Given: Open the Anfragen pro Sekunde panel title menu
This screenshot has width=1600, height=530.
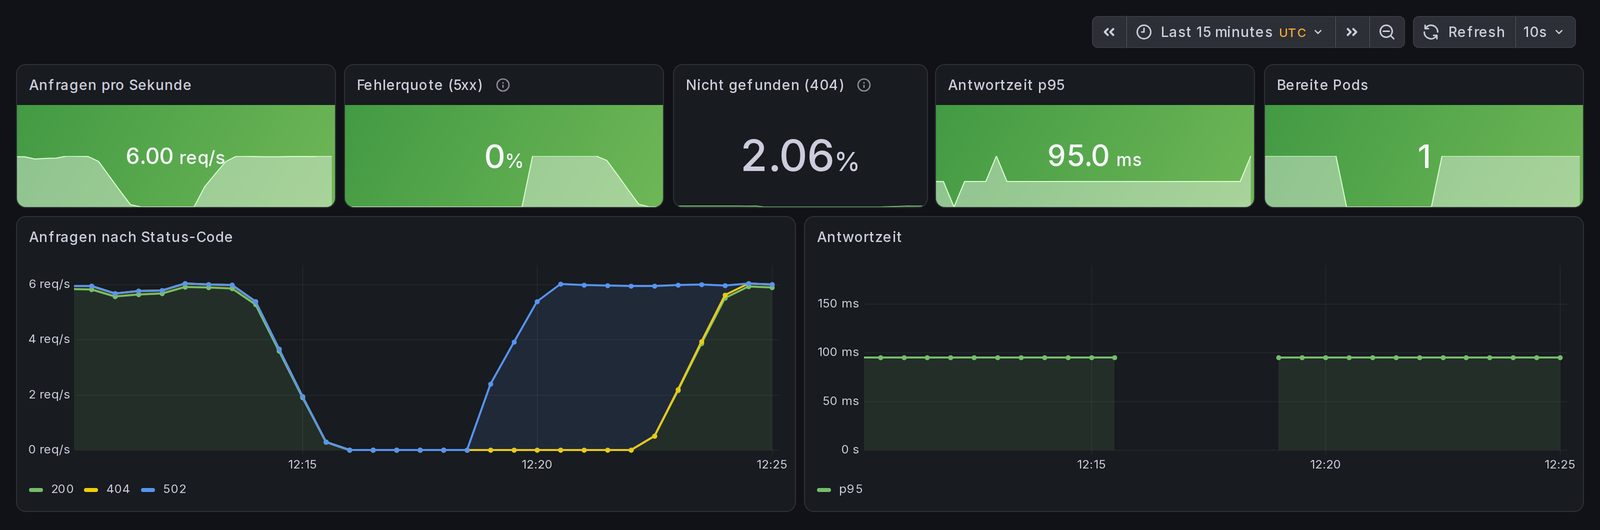Looking at the screenshot, I should click(110, 85).
